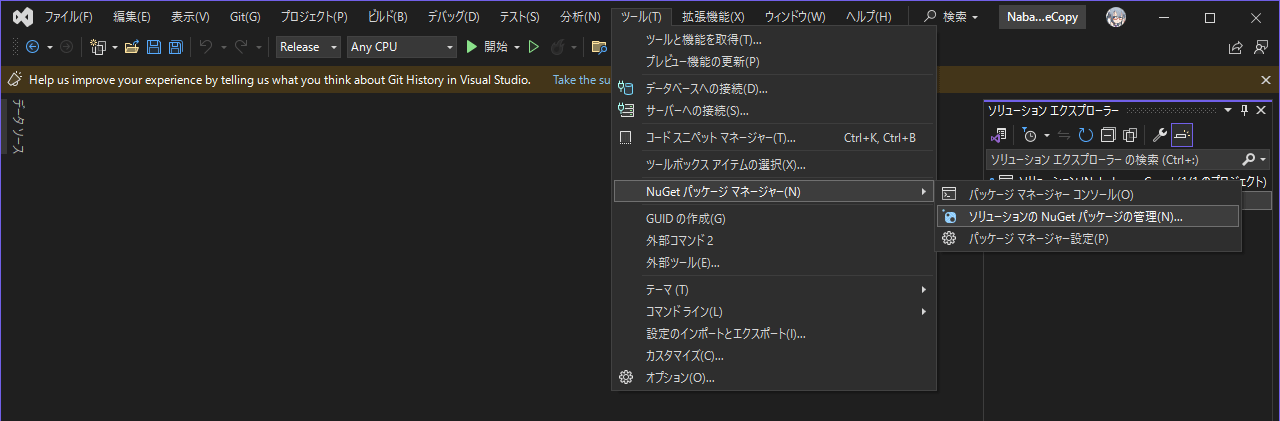Viewport: 1280px width, 421px height.
Task: Show all files icon in Solution Explorer
Action: tap(1130, 134)
